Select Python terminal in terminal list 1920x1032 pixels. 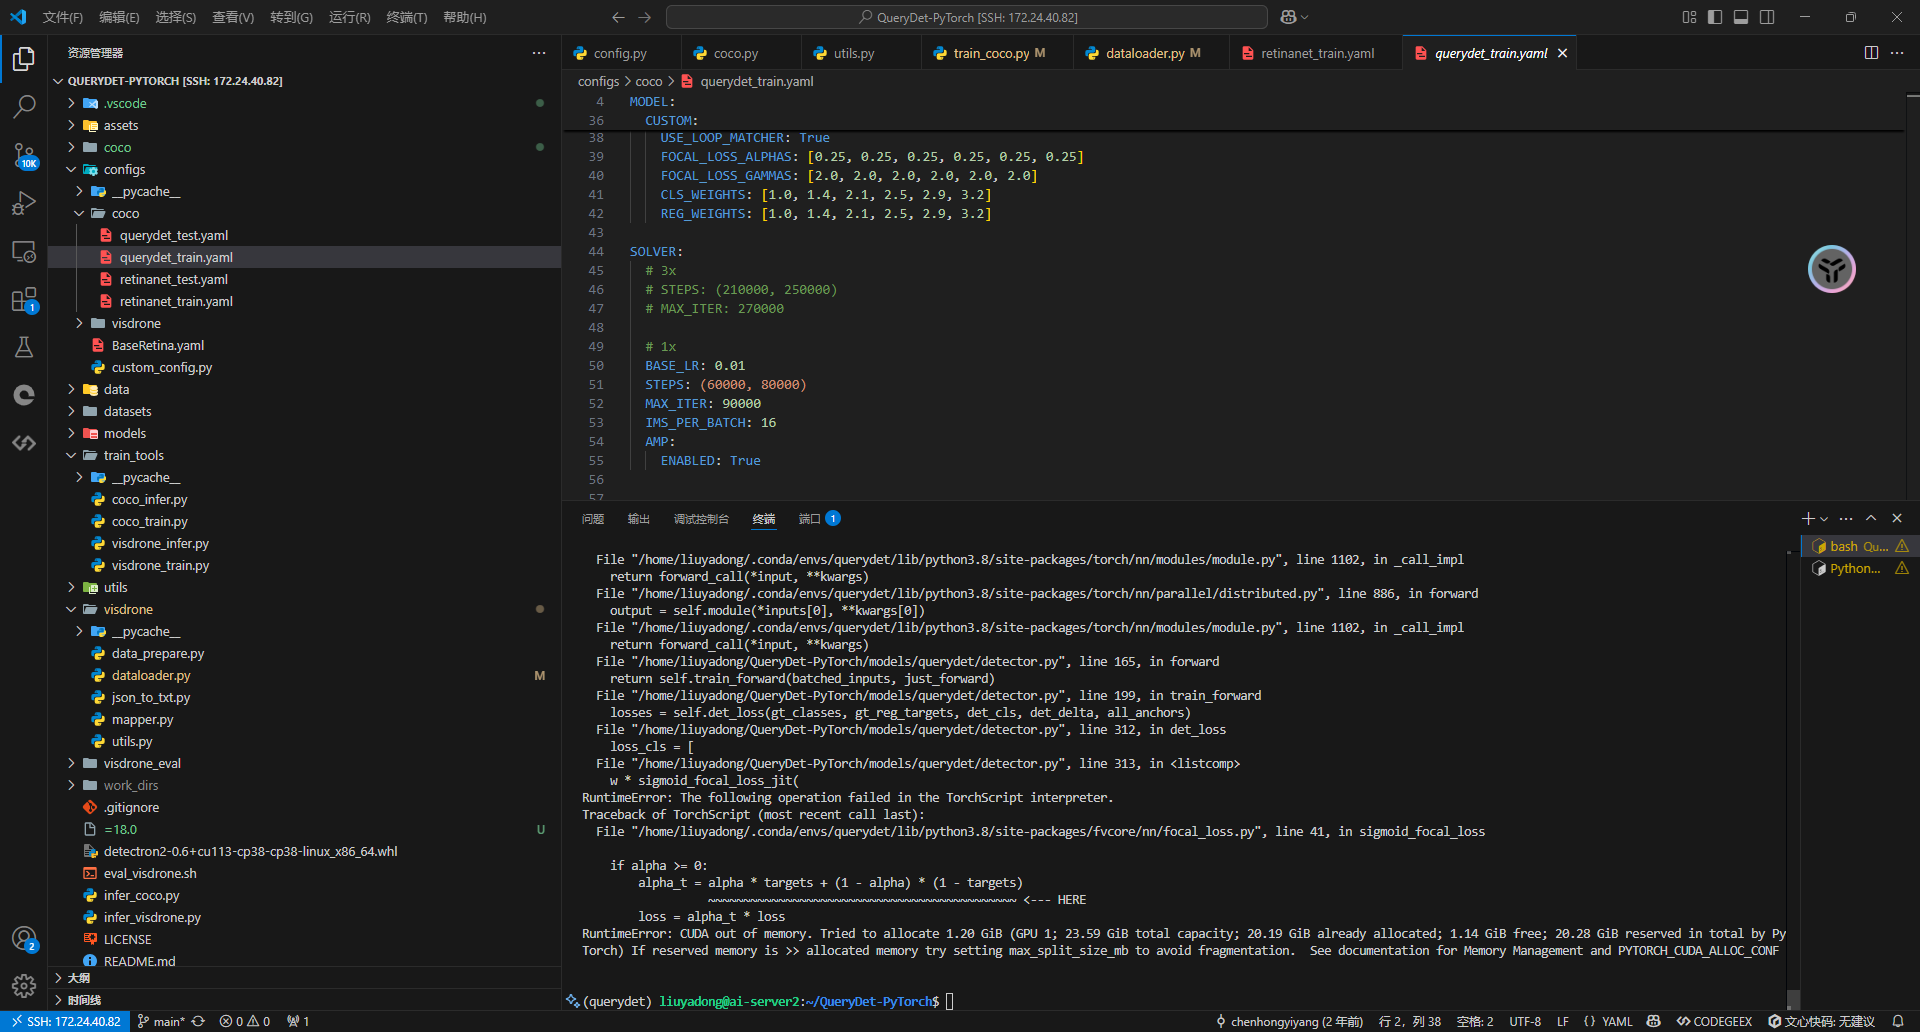(1860, 568)
